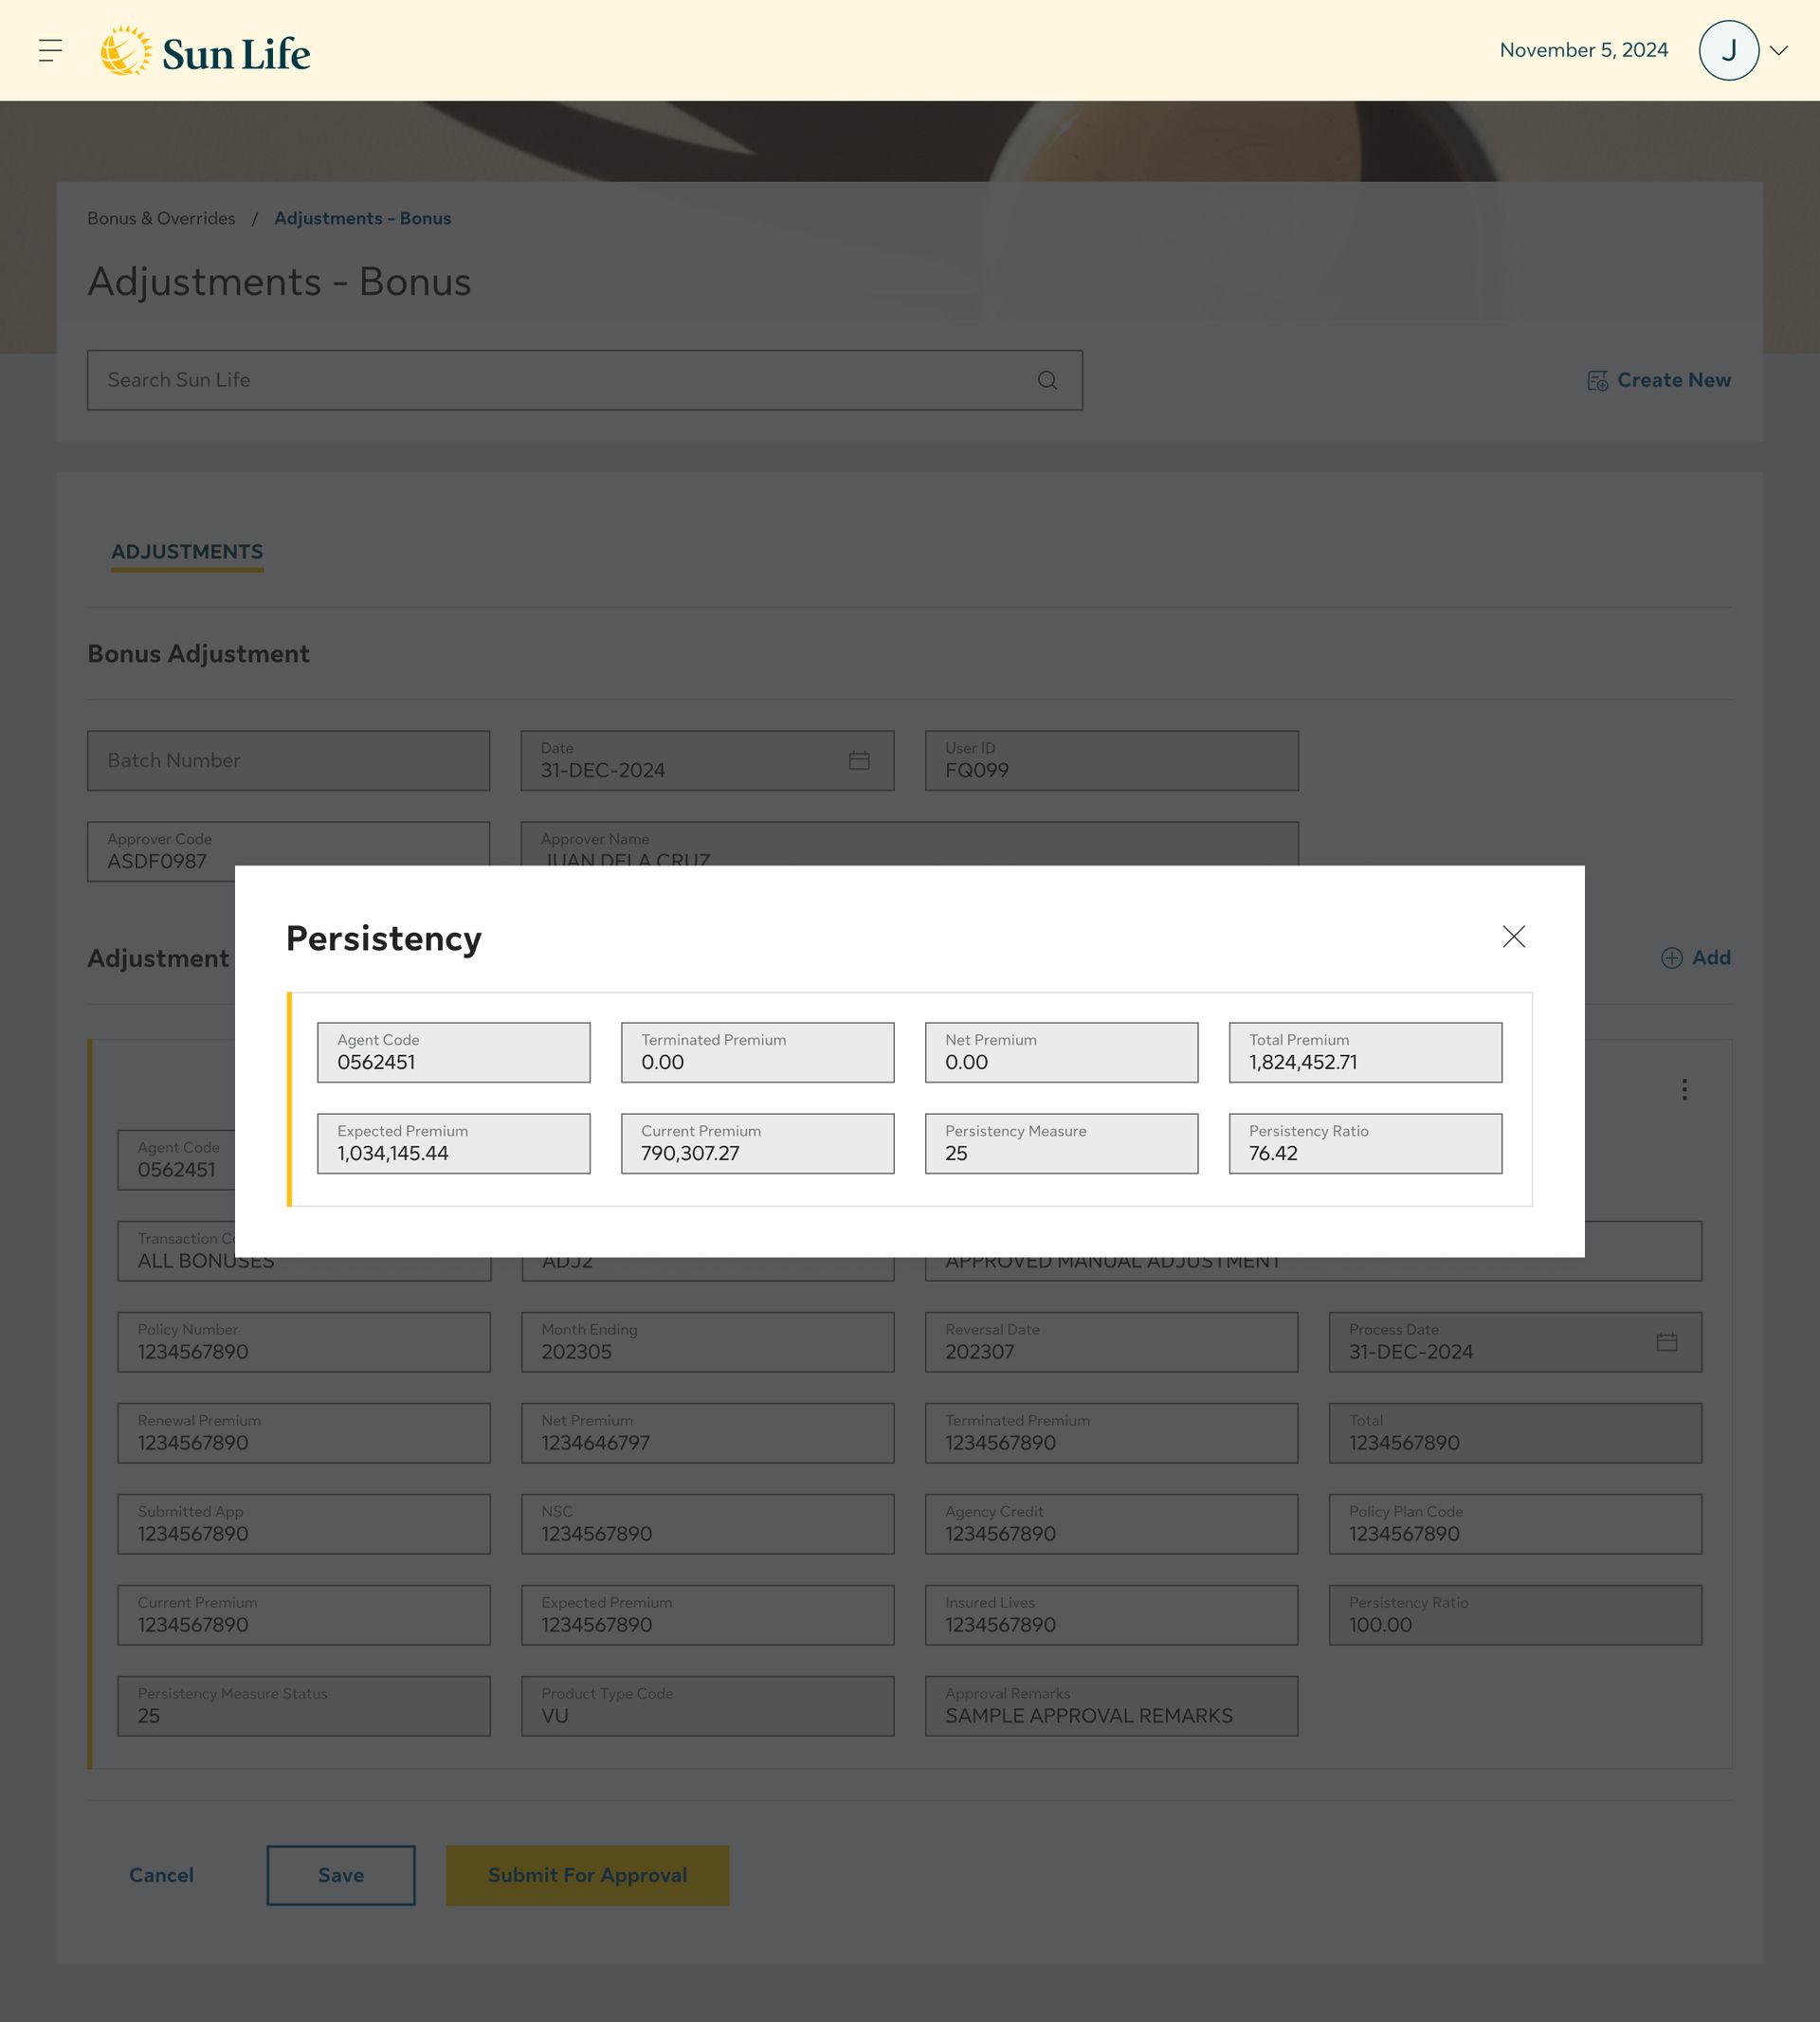Click the Save button
The image size is (1820, 2022).
point(341,1875)
